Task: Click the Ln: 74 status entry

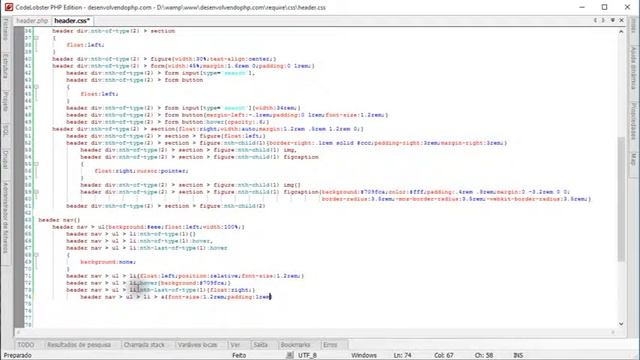Action: click(x=402, y=355)
